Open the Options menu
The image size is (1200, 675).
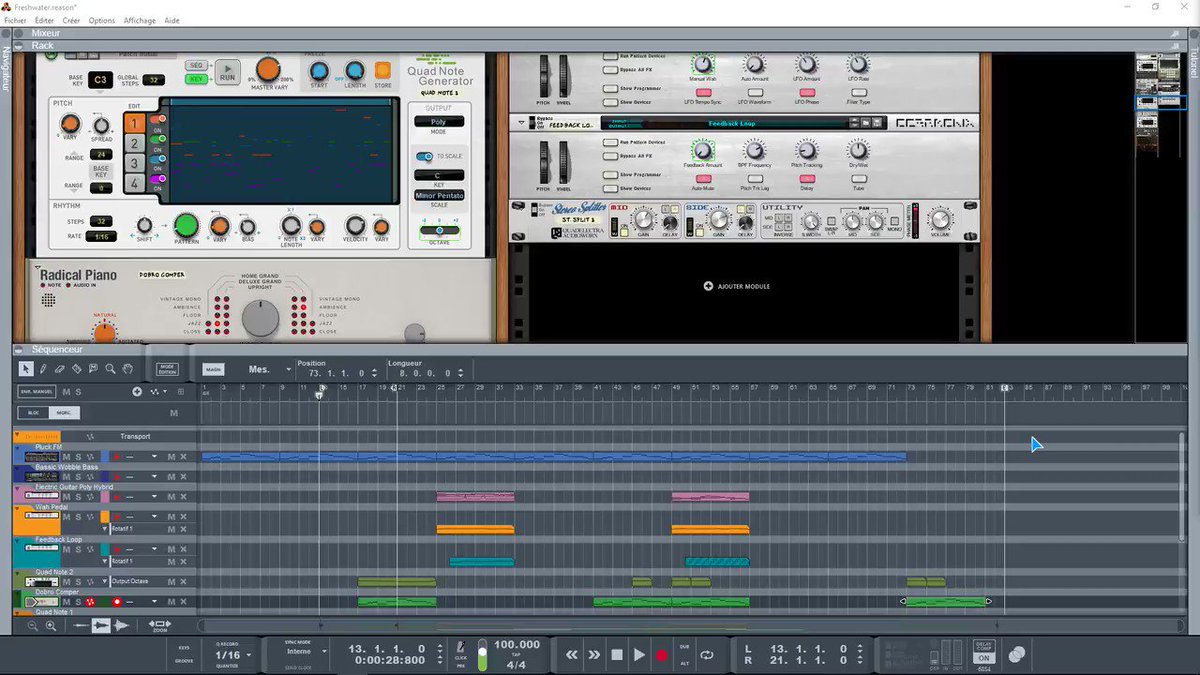(x=102, y=20)
